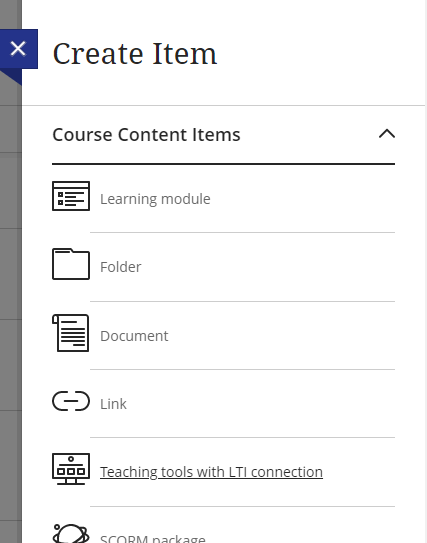Viewport: 427px width, 543px height.
Task: Select the SCORM package label
Action: (x=153, y=538)
